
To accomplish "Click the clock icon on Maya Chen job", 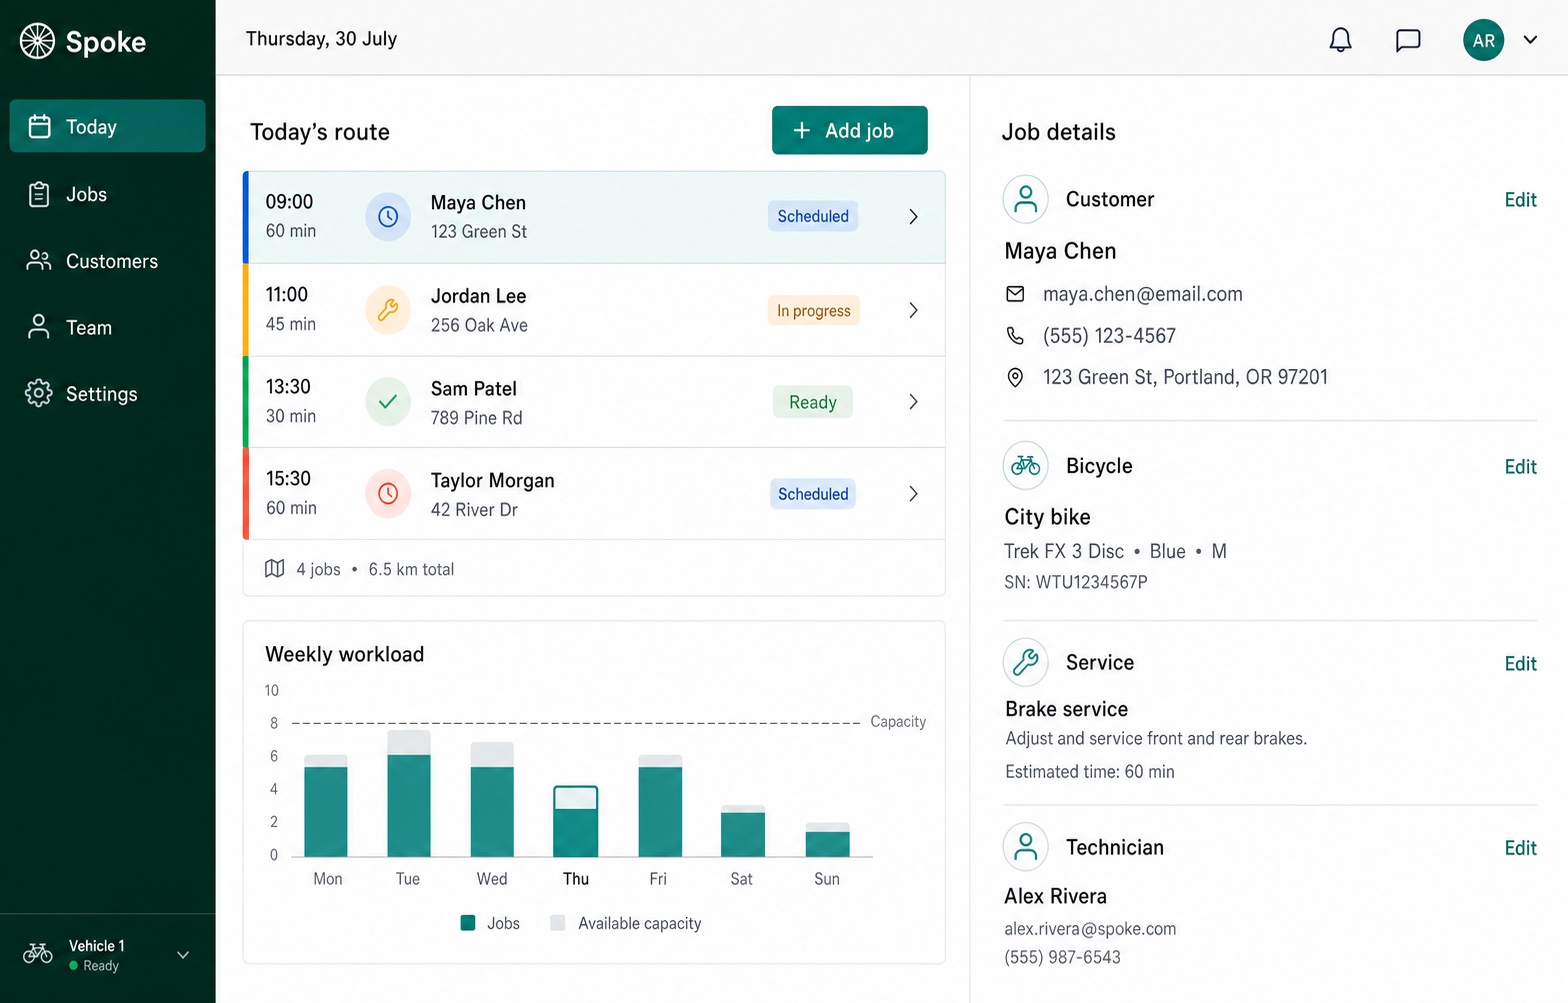I will [388, 216].
